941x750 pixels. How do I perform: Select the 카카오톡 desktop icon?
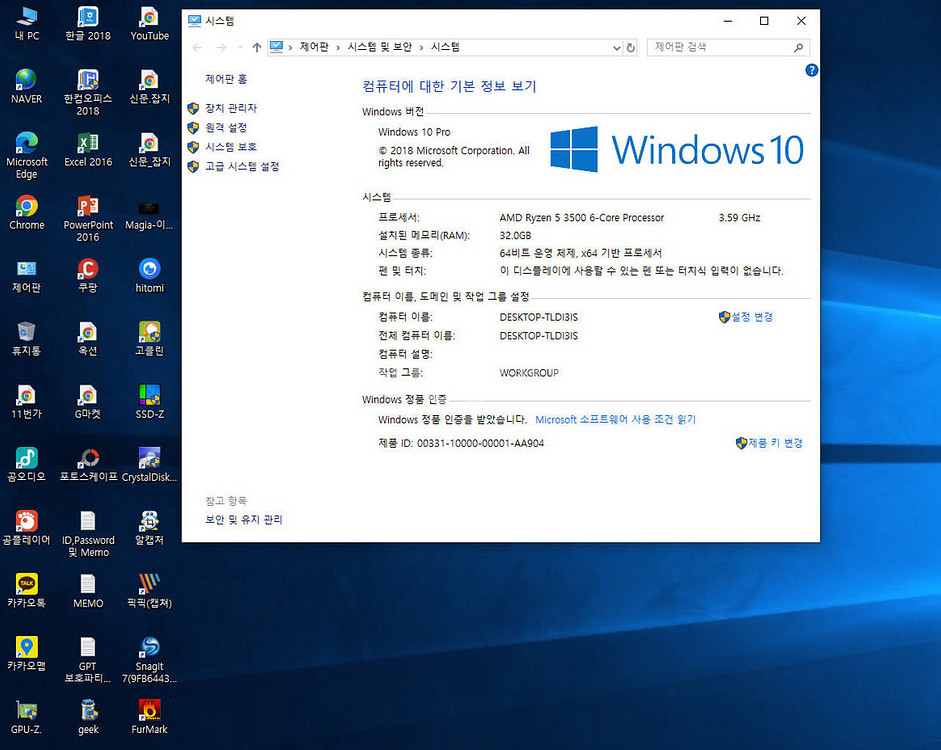pos(26,591)
